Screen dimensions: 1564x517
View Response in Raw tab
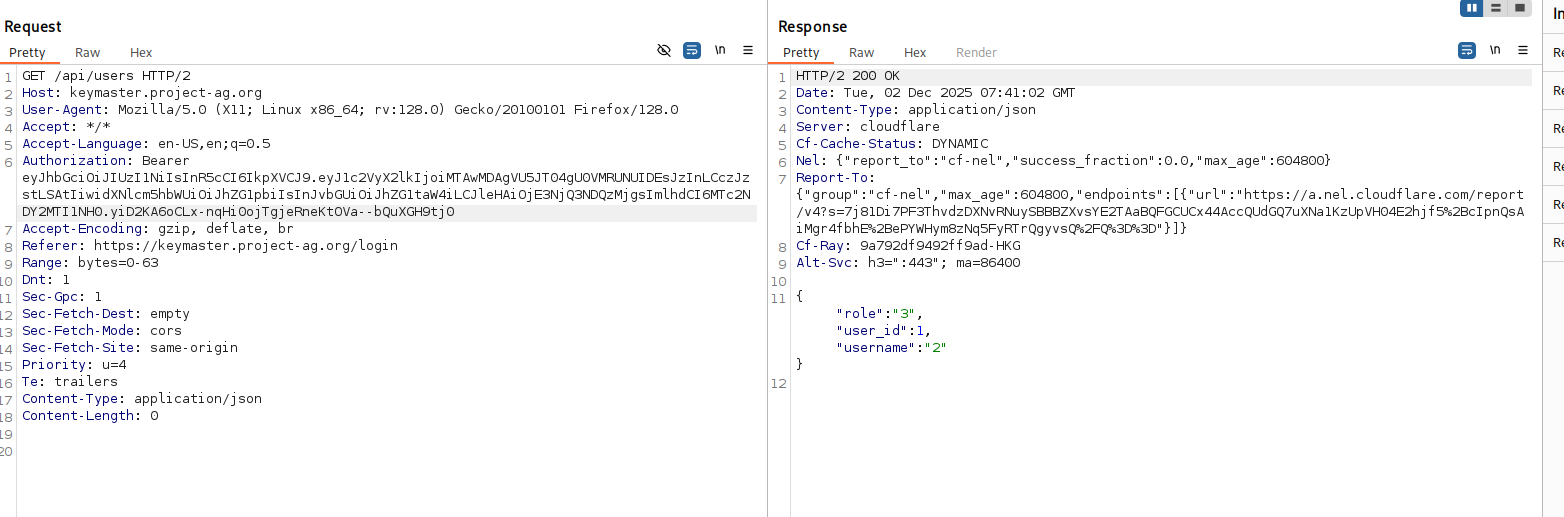pos(861,52)
